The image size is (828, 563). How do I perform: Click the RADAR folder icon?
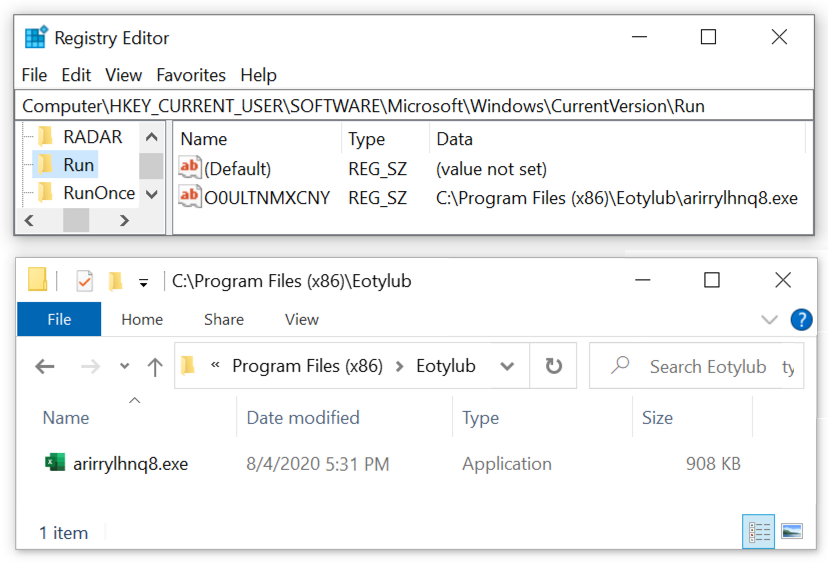46,137
